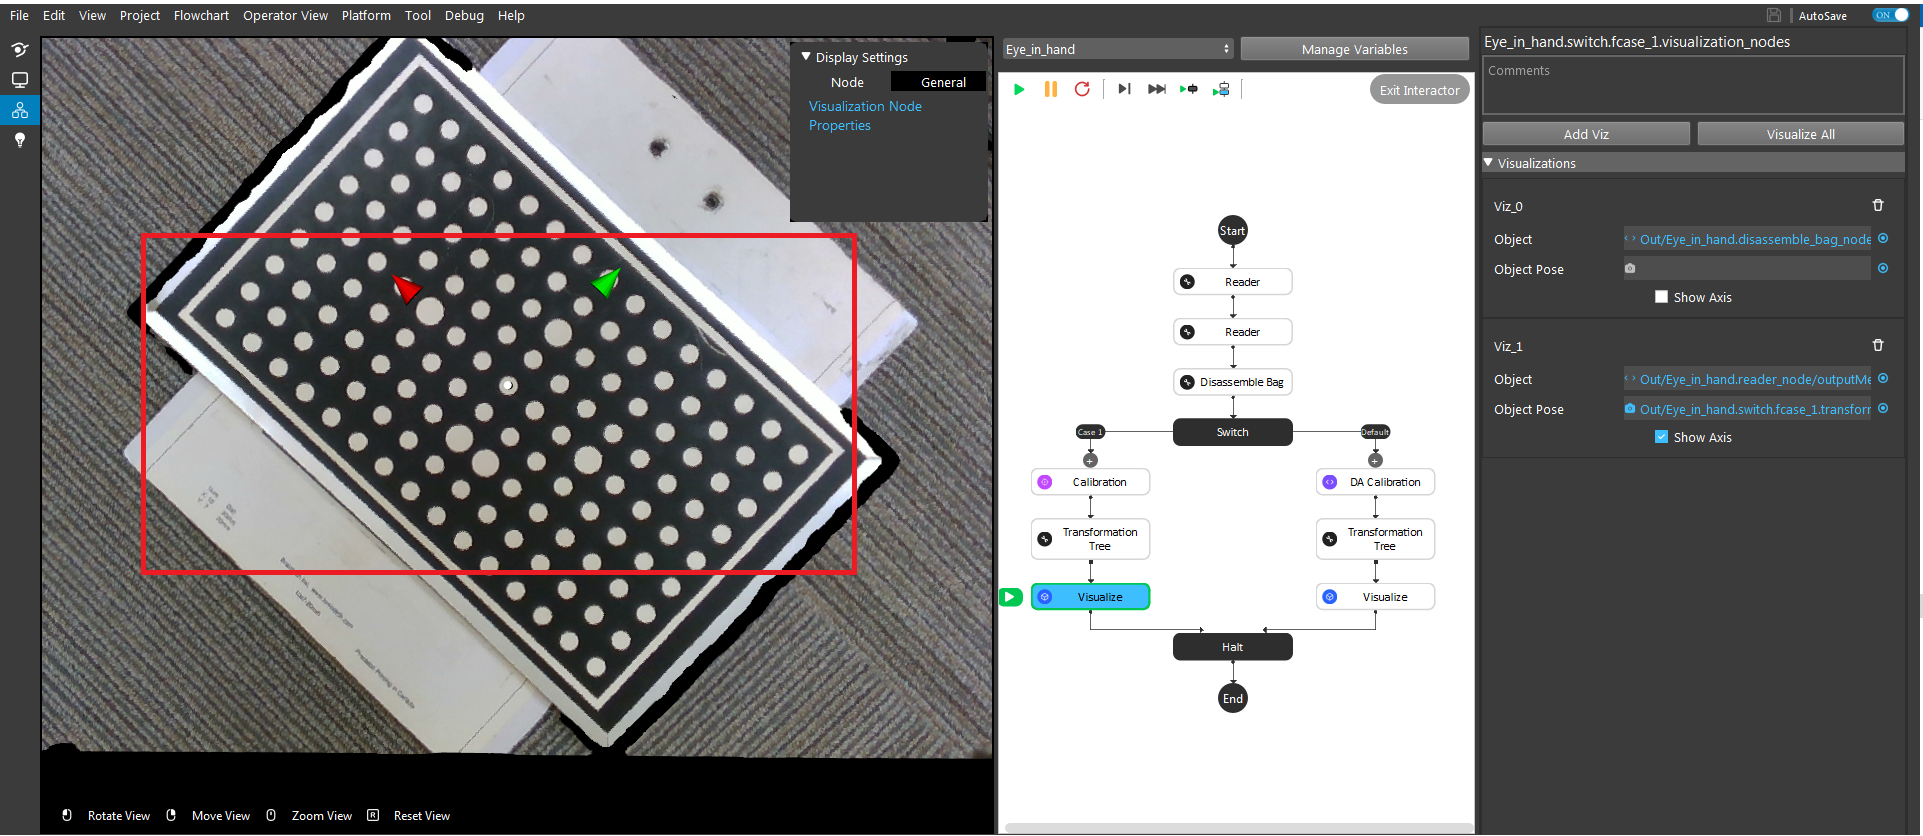Open the Eye_in_hand flowchart dropdown
This screenshot has height=836, width=1923.
(1118, 49)
